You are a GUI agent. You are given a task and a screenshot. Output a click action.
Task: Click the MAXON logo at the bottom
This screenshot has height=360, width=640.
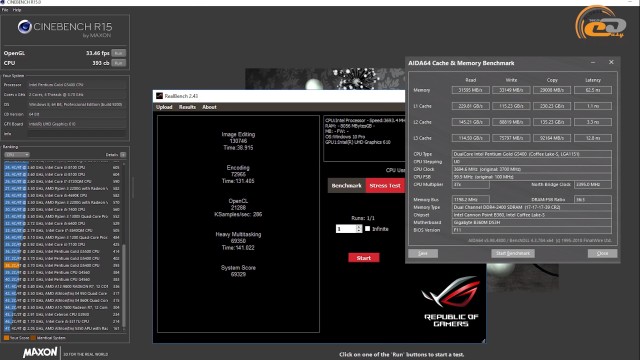point(40,352)
